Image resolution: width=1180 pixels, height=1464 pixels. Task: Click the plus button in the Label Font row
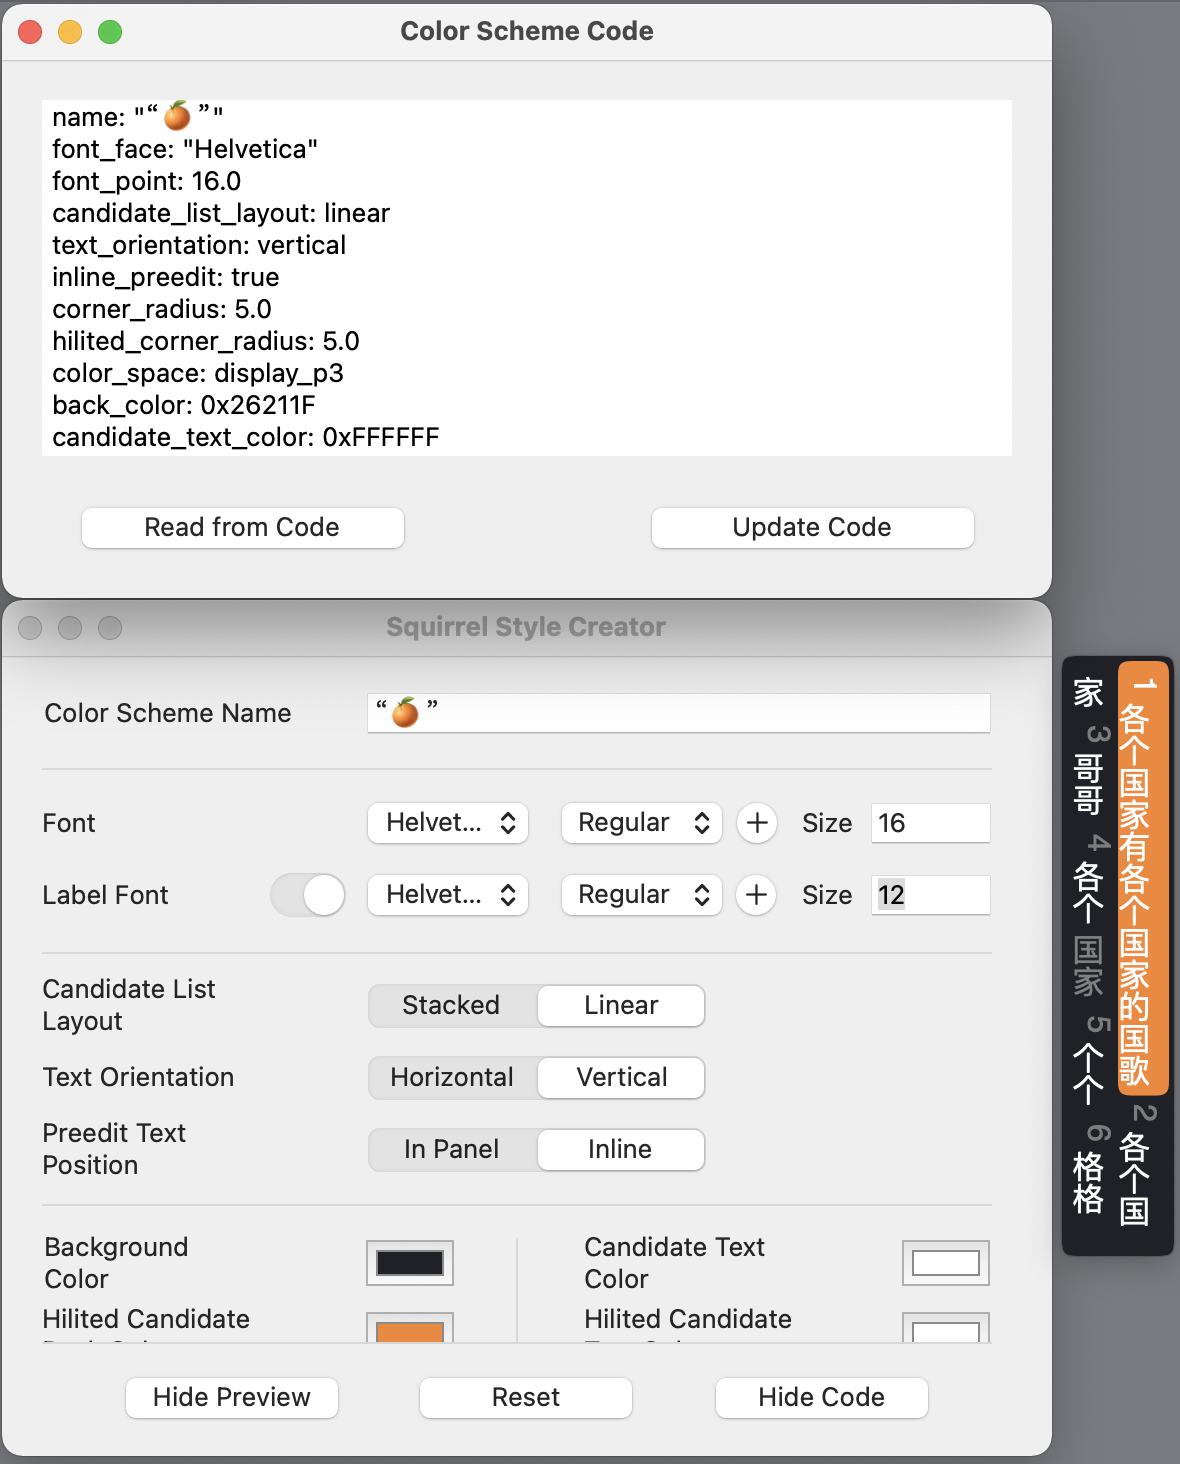coord(757,895)
